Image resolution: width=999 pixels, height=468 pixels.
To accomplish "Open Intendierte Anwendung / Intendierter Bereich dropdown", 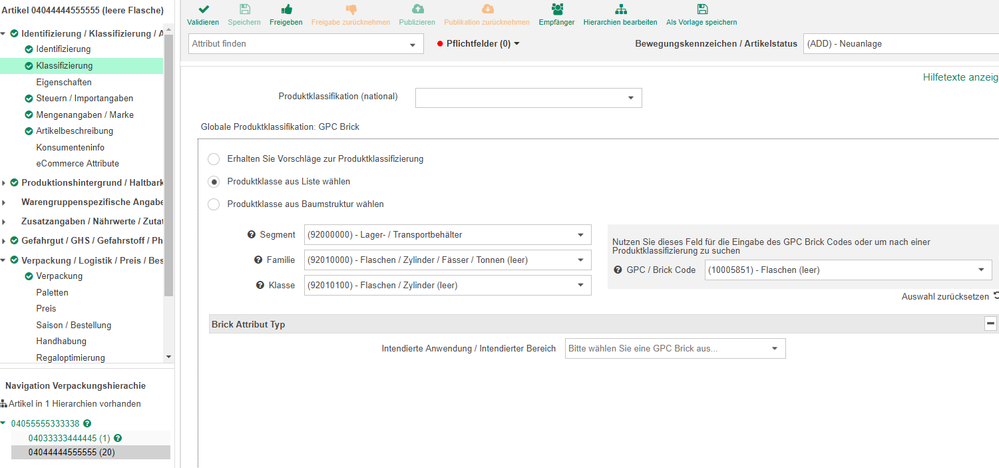I will (675, 348).
